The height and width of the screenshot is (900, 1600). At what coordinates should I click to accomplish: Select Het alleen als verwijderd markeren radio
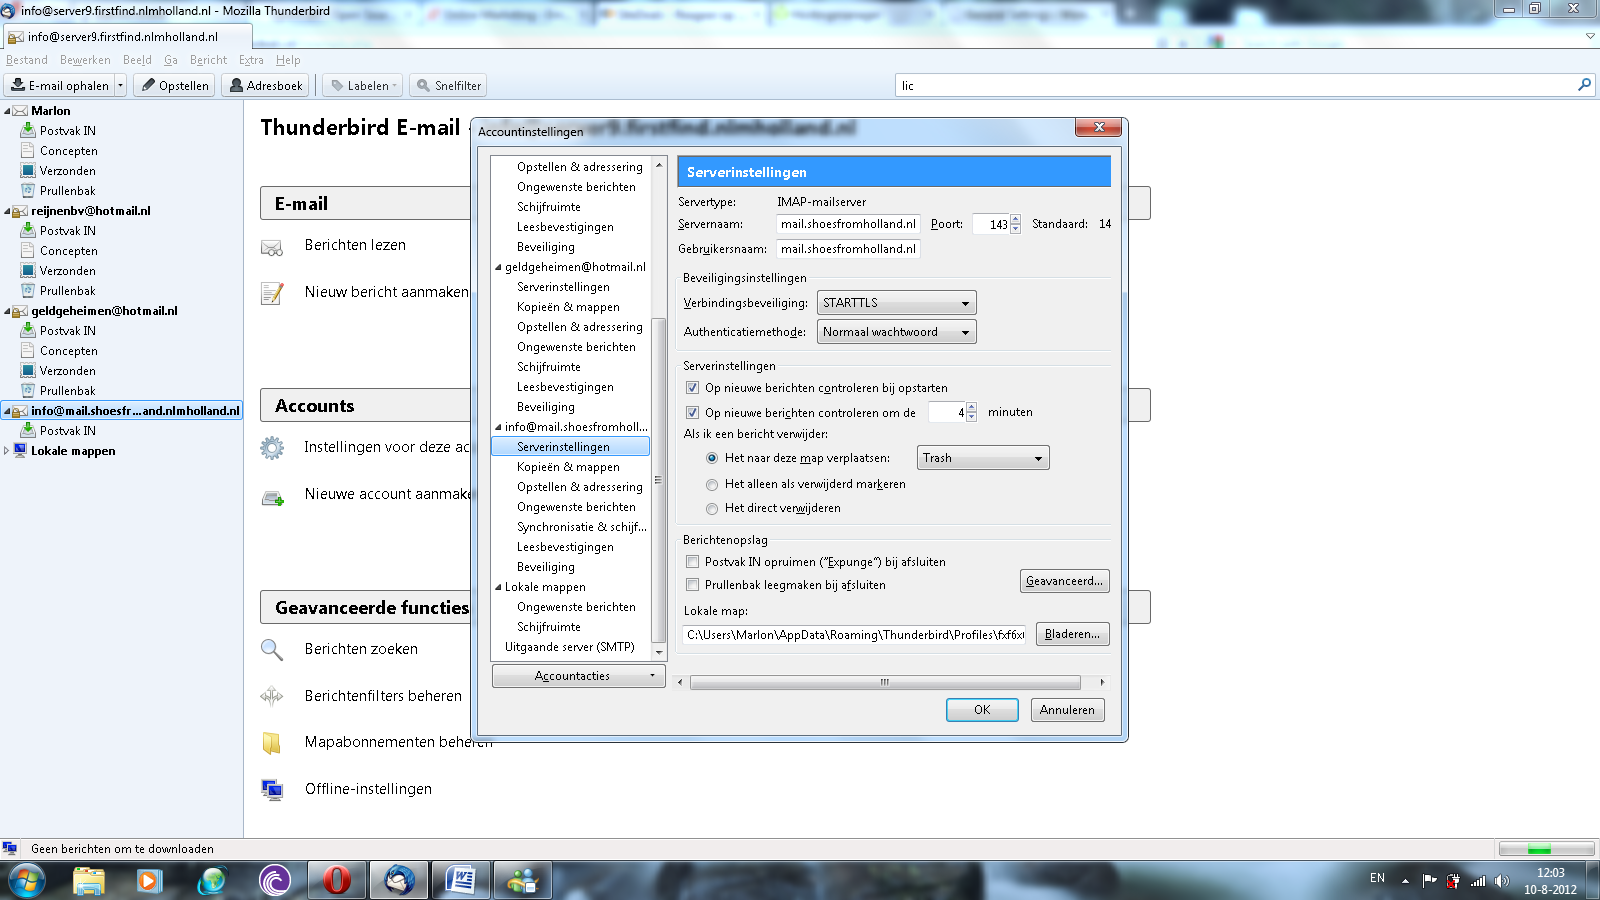pos(712,484)
